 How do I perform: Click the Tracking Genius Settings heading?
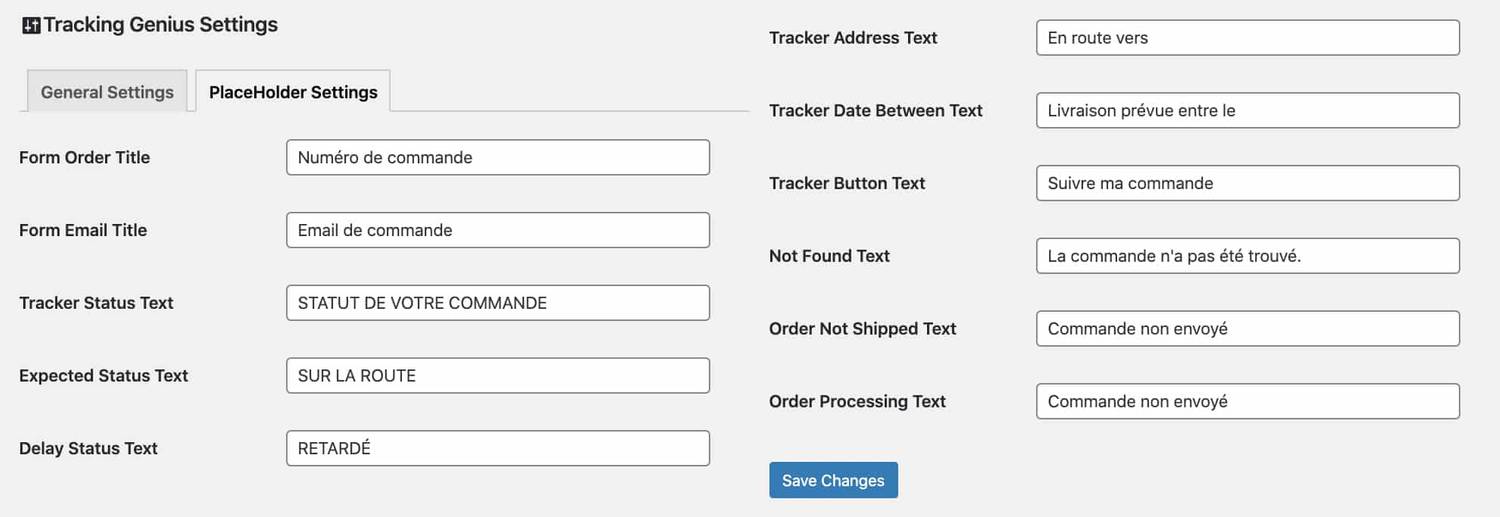point(160,25)
